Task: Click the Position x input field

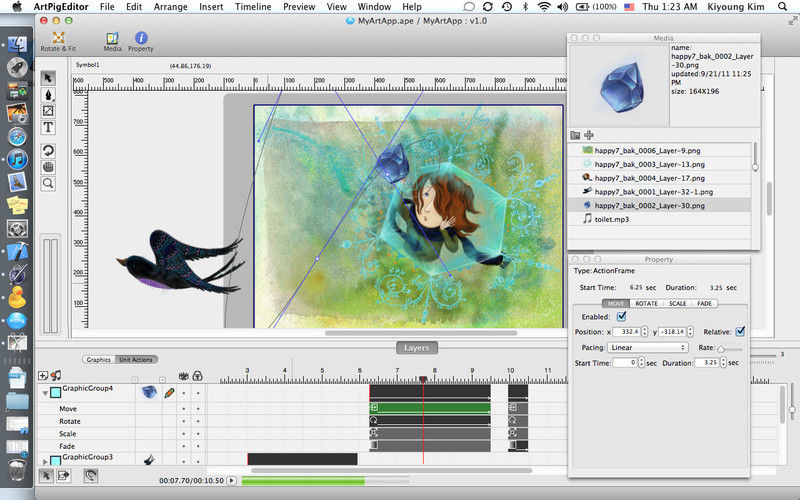Action: (627, 332)
